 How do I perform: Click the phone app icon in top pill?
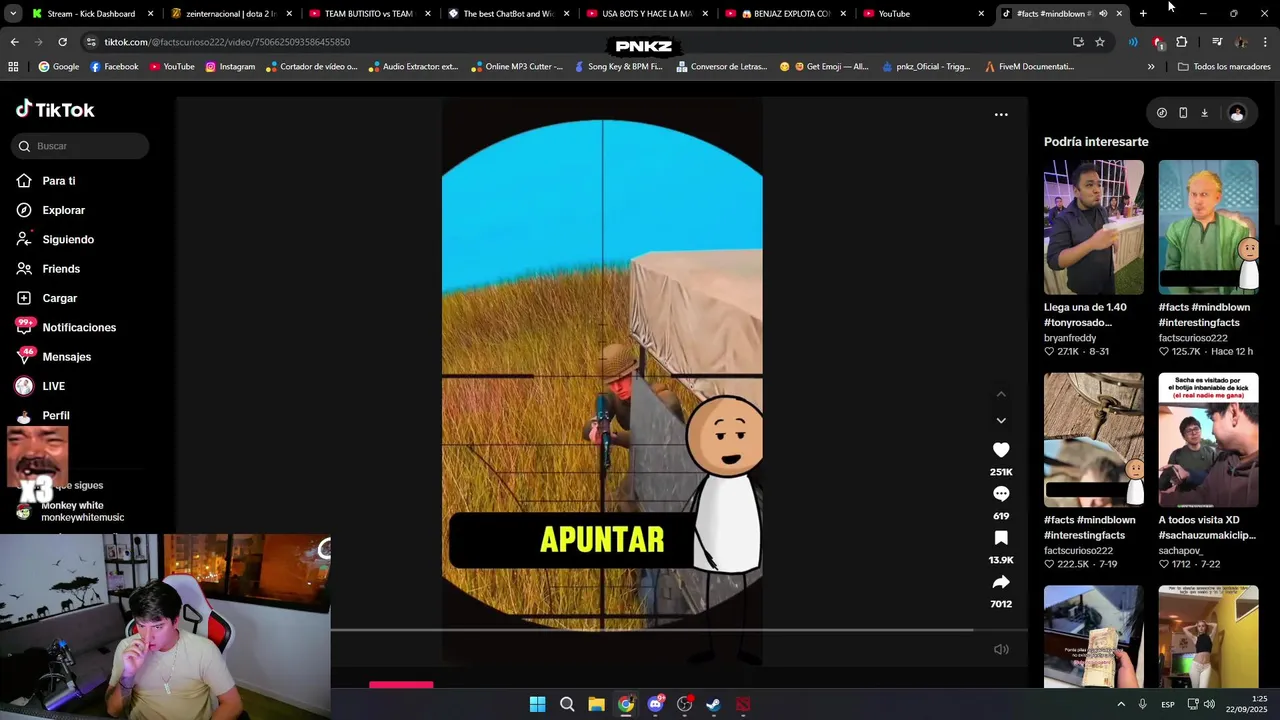[1183, 113]
